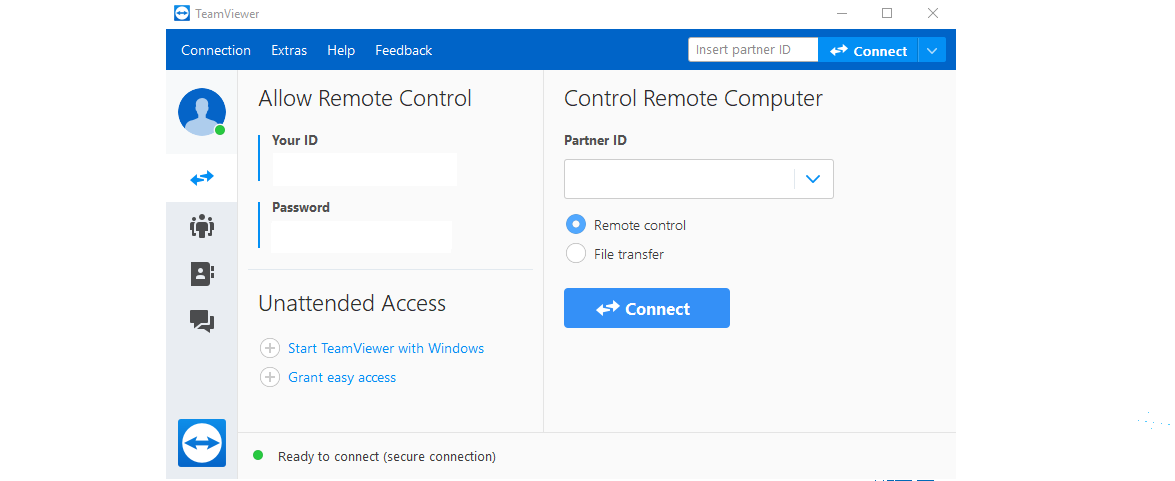Click the large blue Connect button
The image size is (1175, 481).
coord(646,309)
